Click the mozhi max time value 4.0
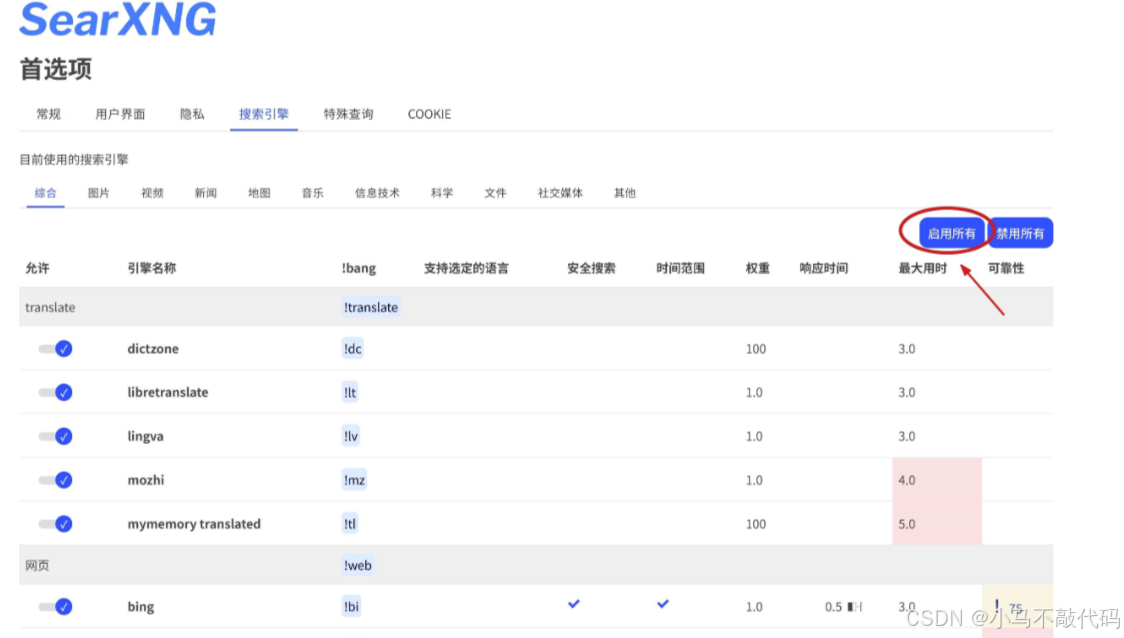 click(907, 480)
